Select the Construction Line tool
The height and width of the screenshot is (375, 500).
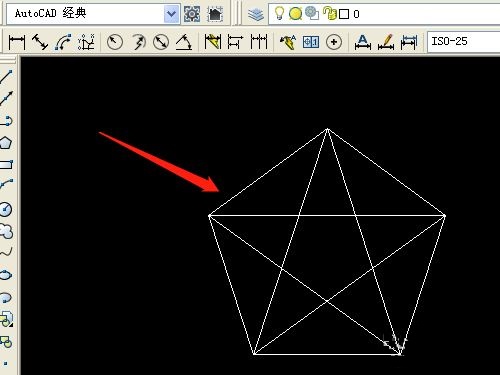pyautogui.click(x=6, y=99)
